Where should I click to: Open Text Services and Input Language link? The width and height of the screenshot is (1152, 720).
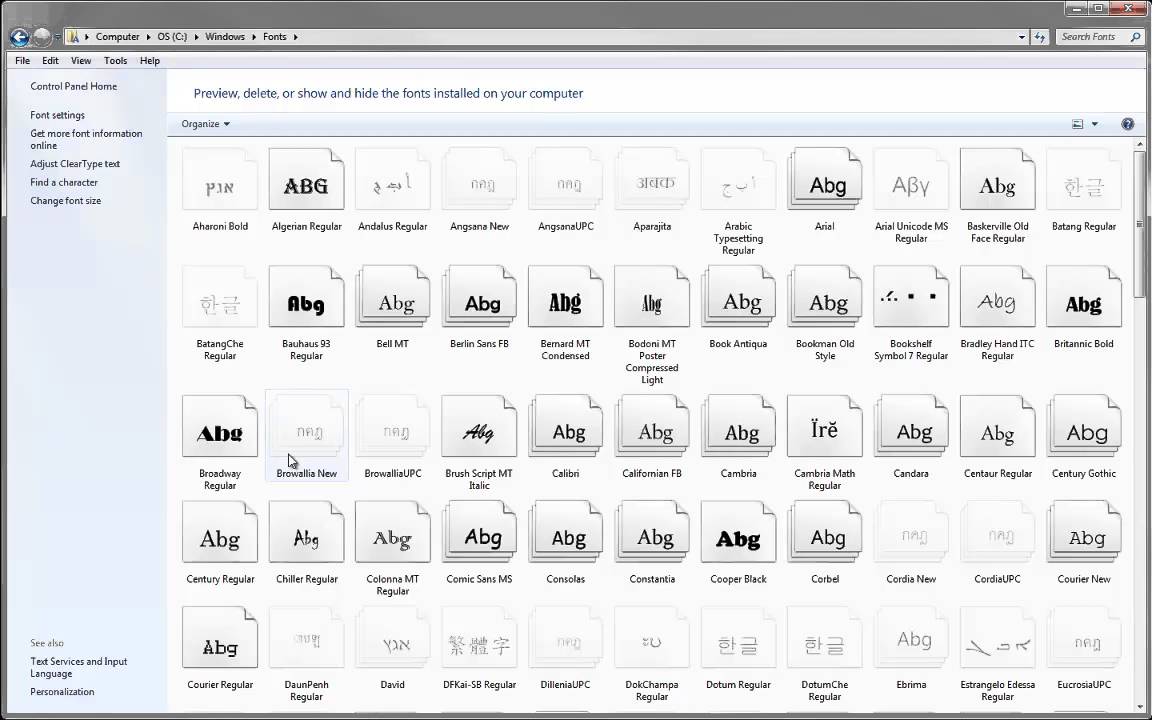click(79, 668)
